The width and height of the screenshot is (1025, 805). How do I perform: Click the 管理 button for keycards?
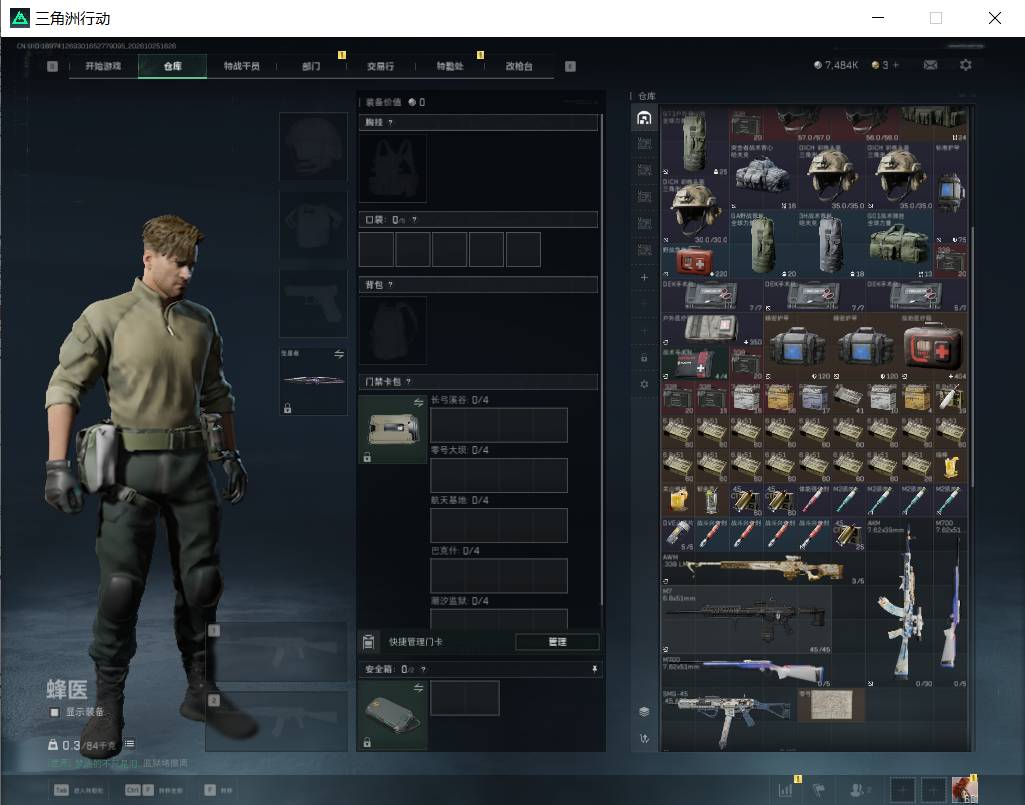[x=557, y=642]
